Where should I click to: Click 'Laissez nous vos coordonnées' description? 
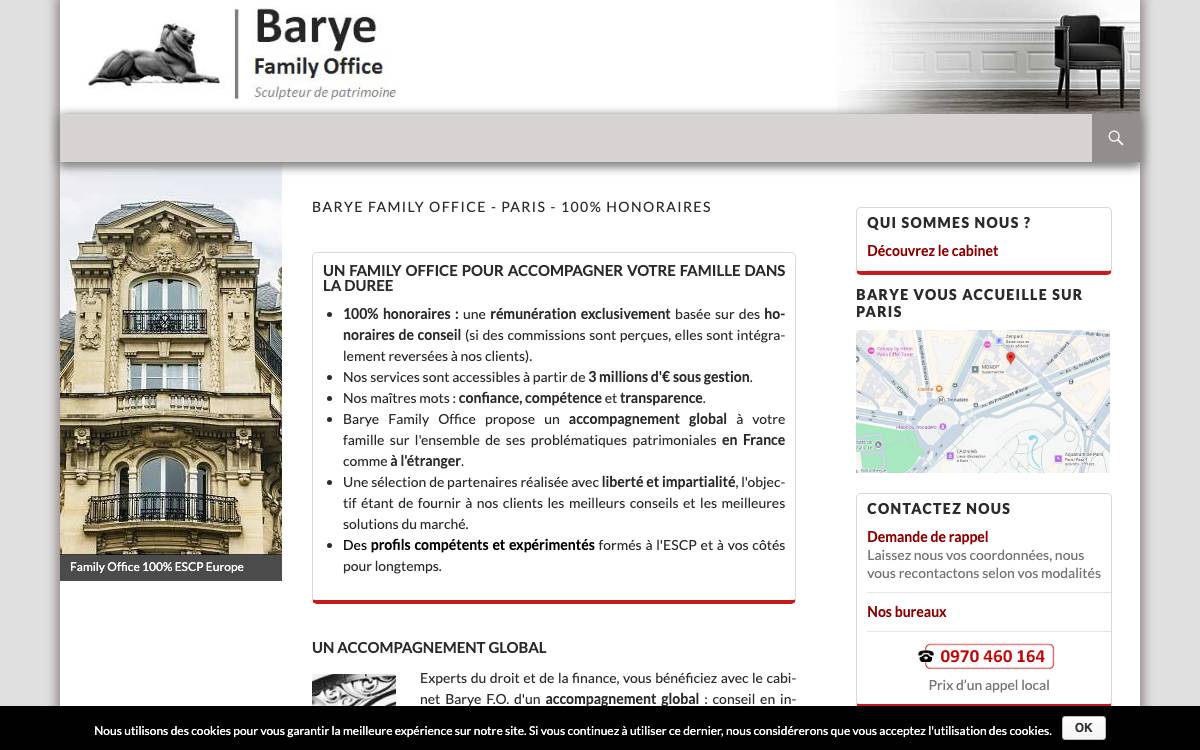point(984,564)
